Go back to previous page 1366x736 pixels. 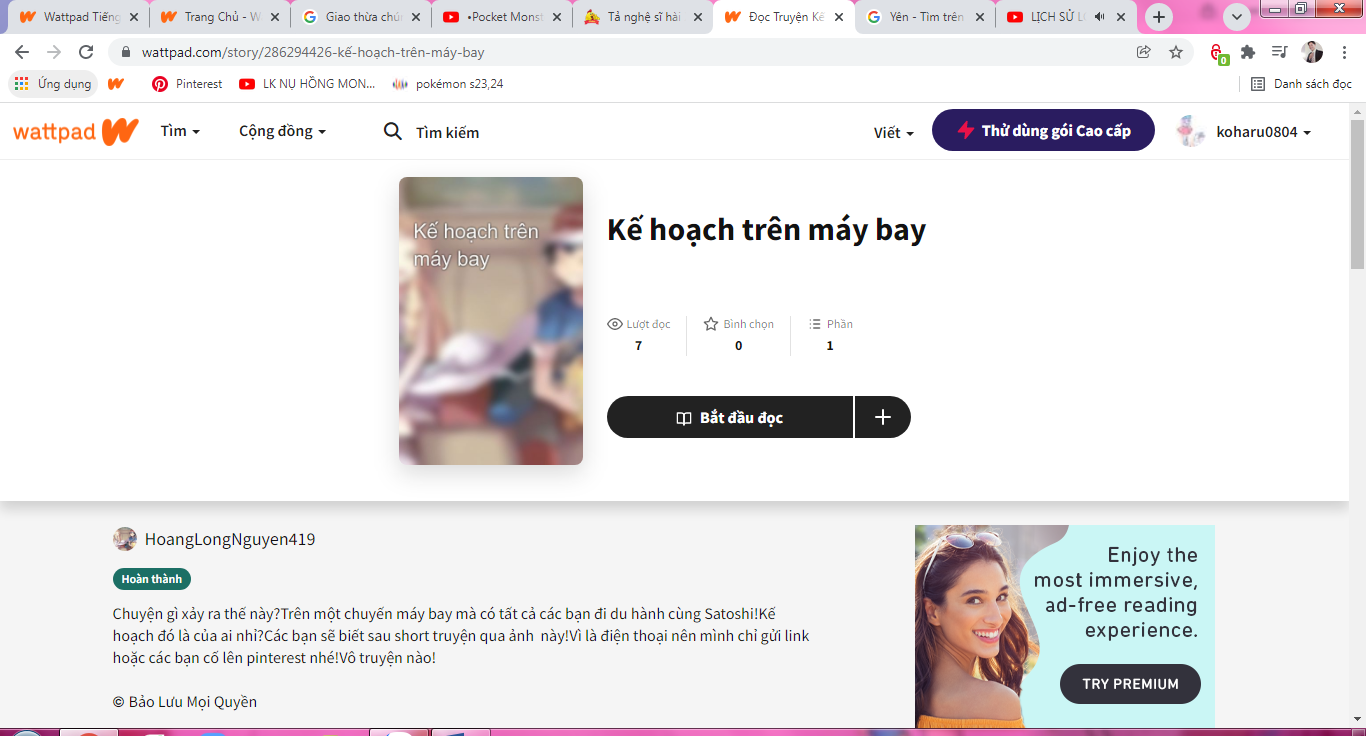tap(22, 52)
